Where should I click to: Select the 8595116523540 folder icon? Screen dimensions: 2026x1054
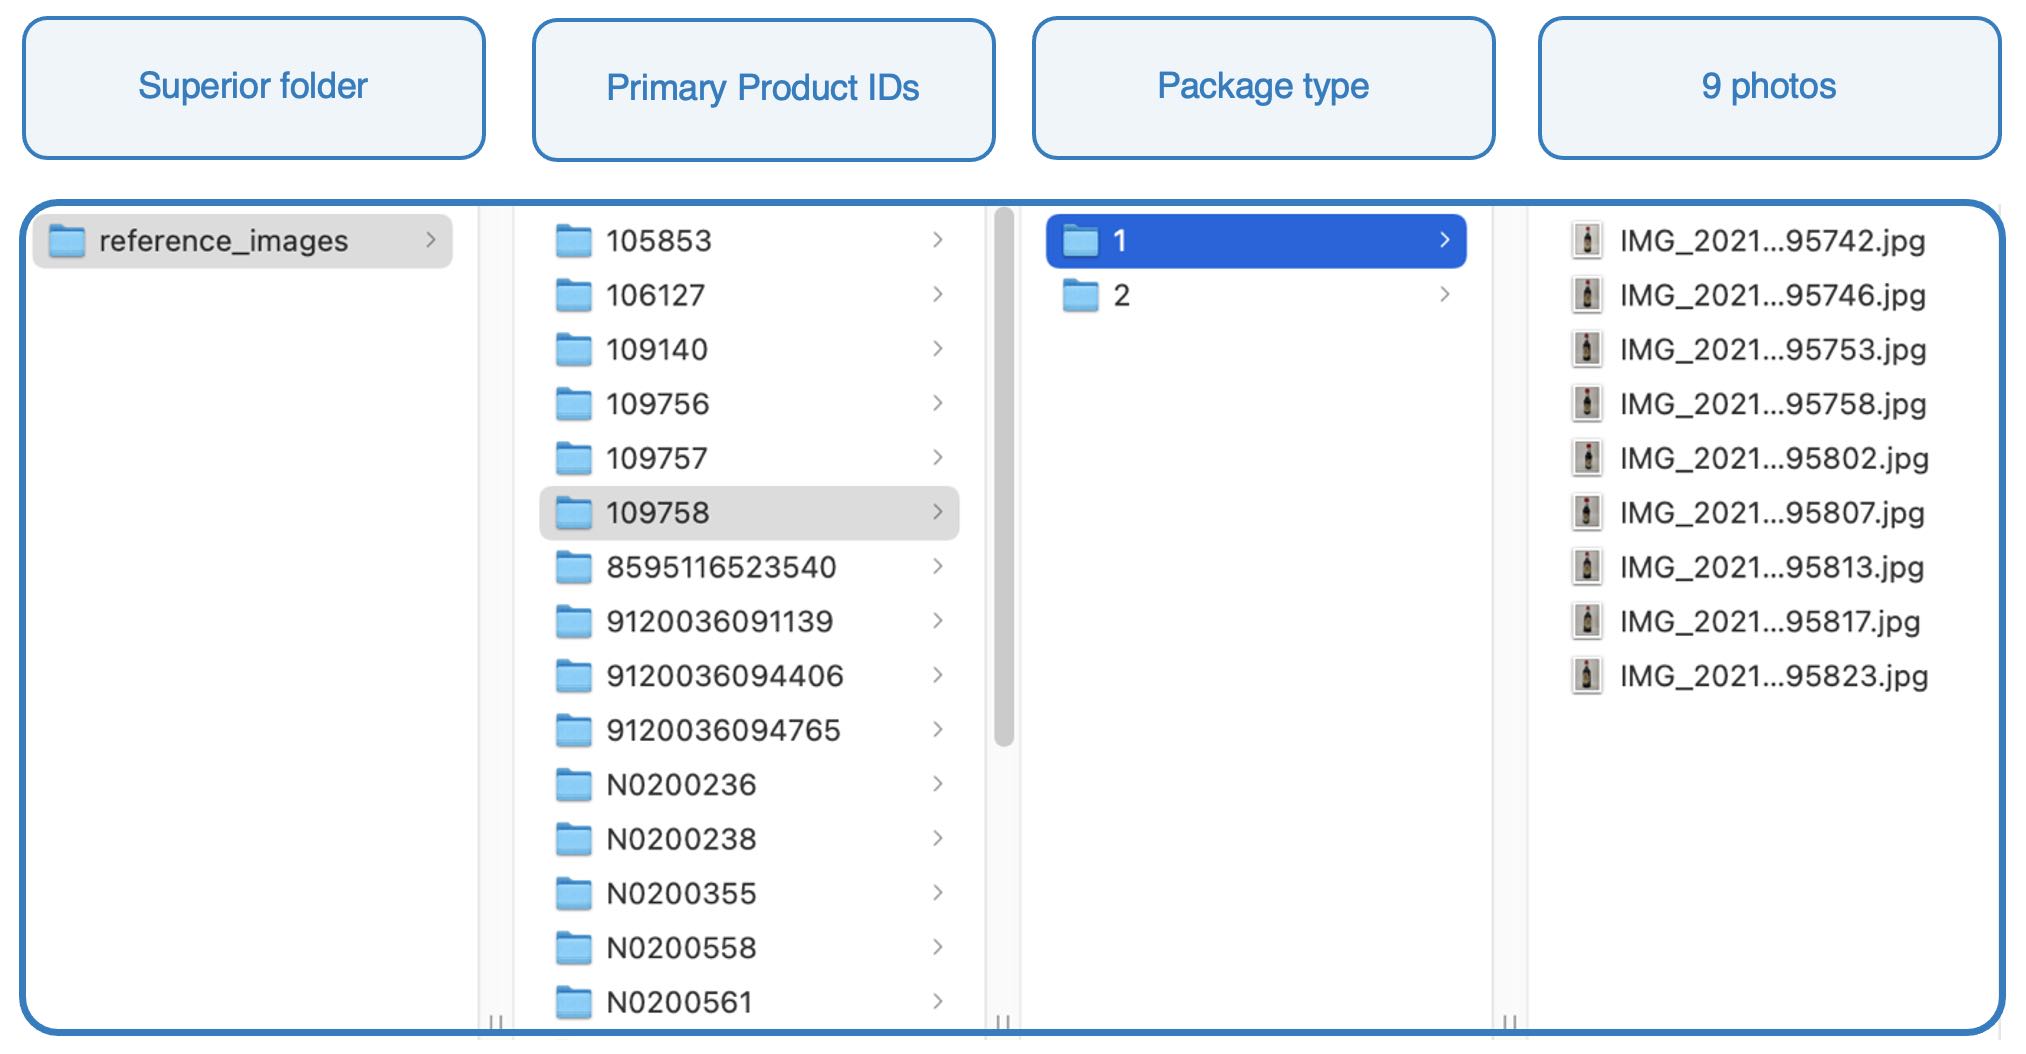coord(573,567)
